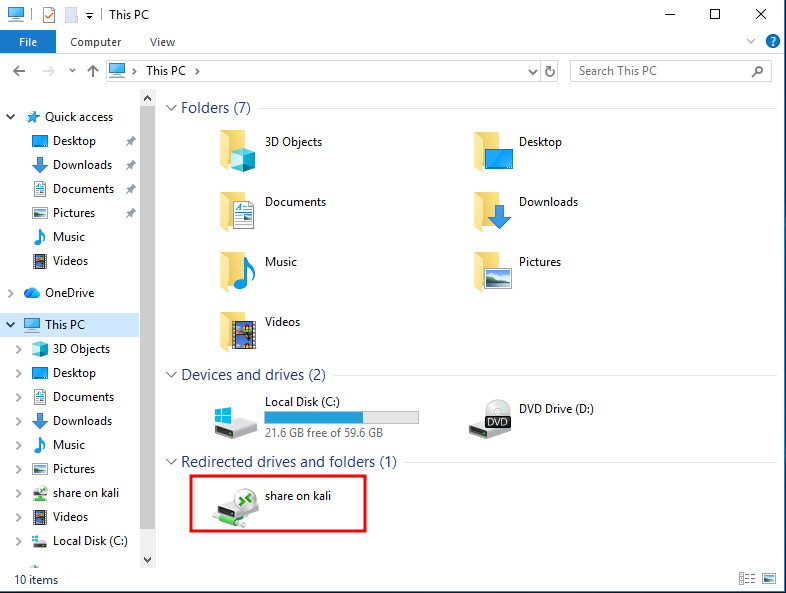Click the Local Disk (C:) capacity bar

click(x=341, y=418)
